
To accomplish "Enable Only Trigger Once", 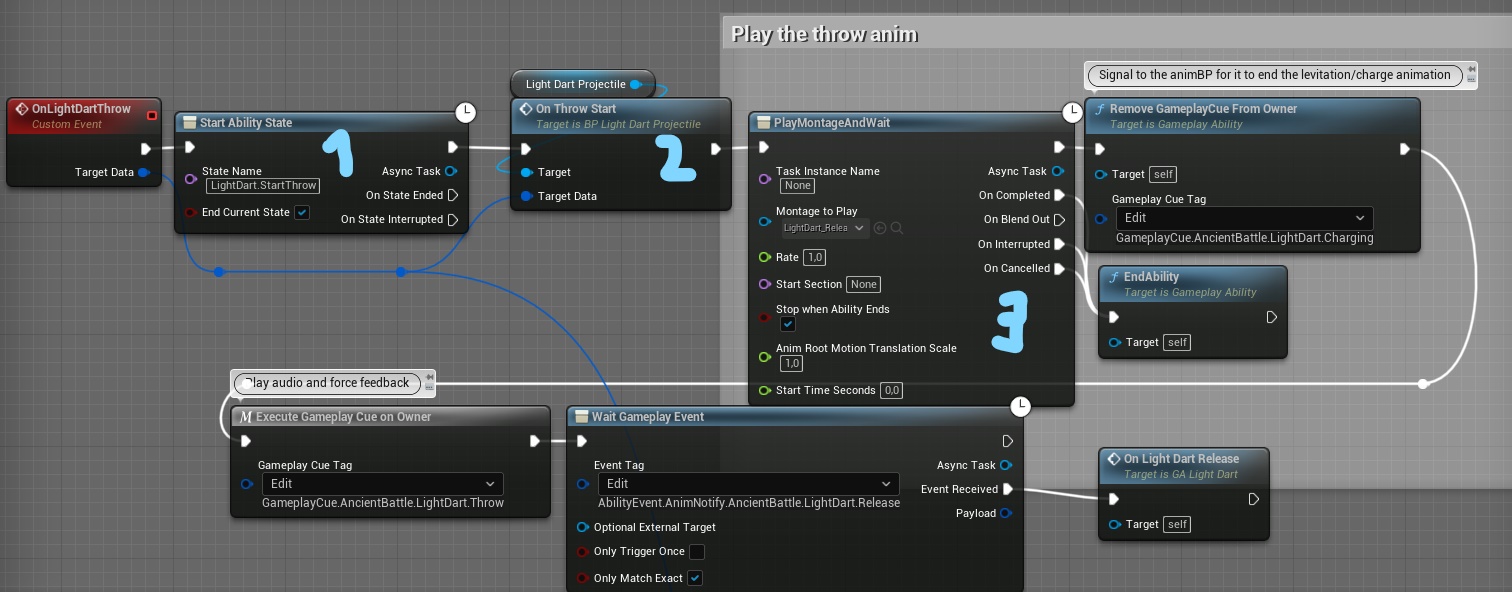I will pos(697,551).
